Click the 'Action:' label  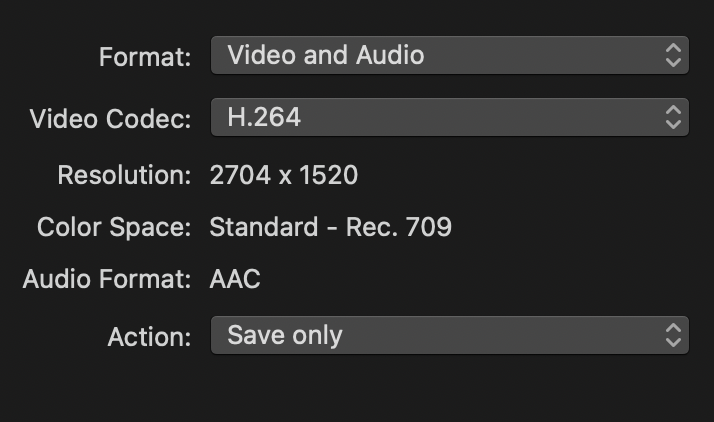[x=149, y=337]
